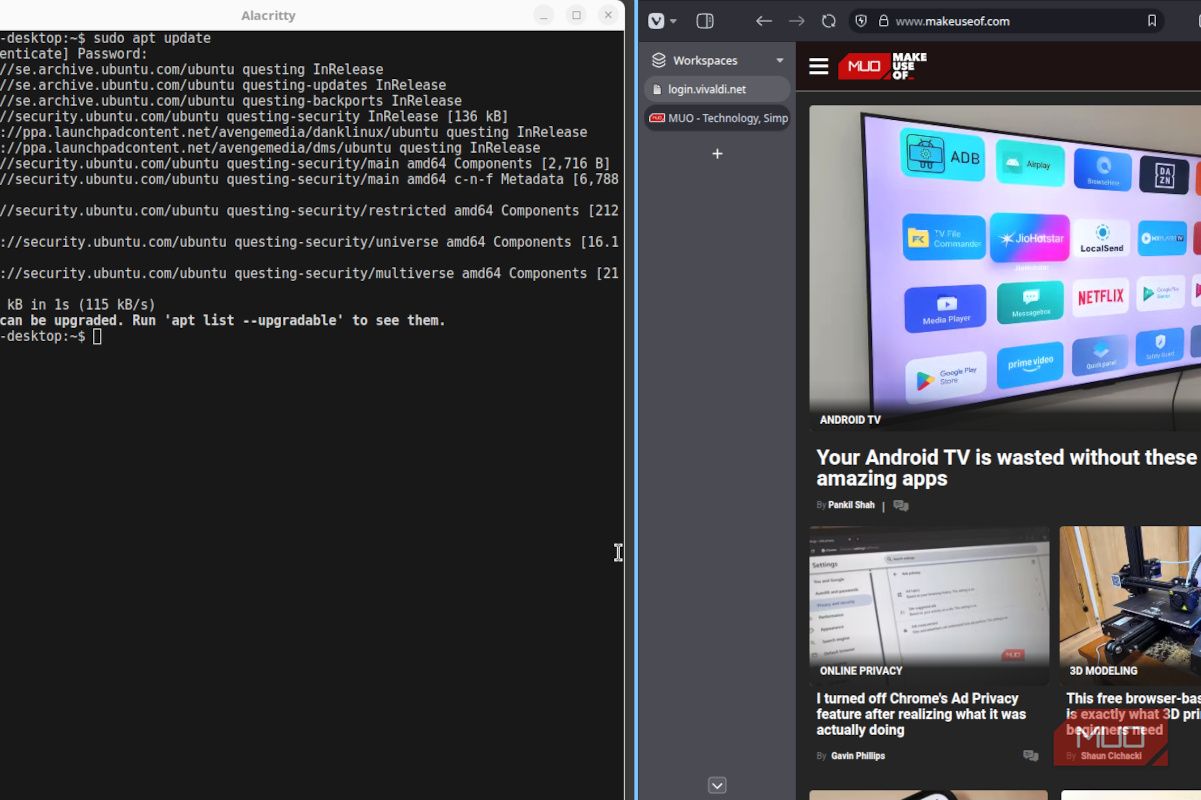Click the 'kB in 1s (115 kB/s)' line

click(80, 305)
